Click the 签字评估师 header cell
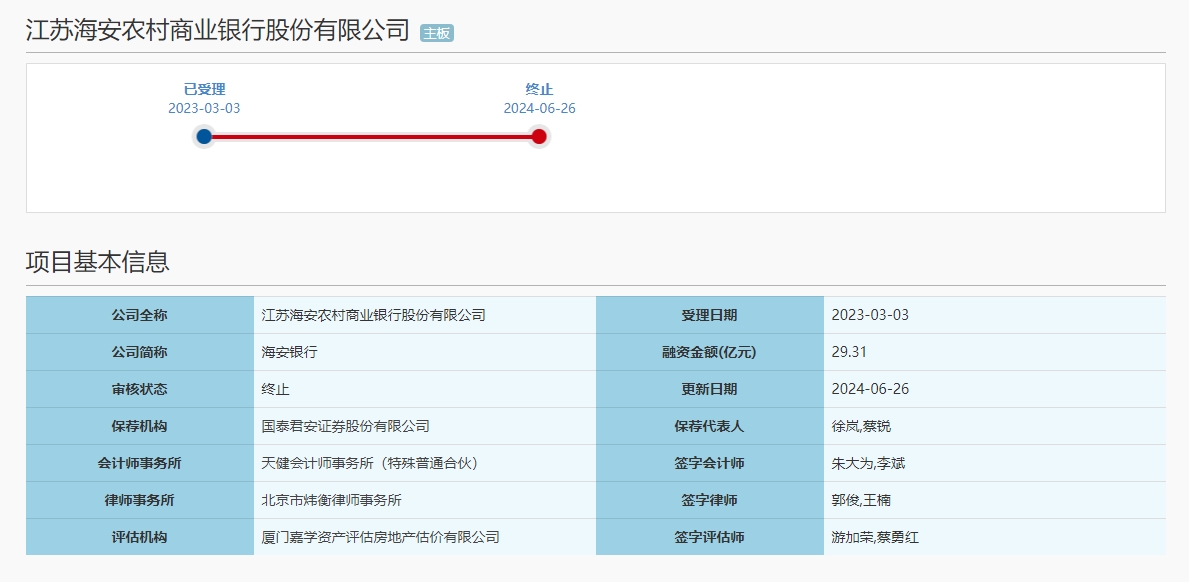The width and height of the screenshot is (1189, 582). pos(710,537)
